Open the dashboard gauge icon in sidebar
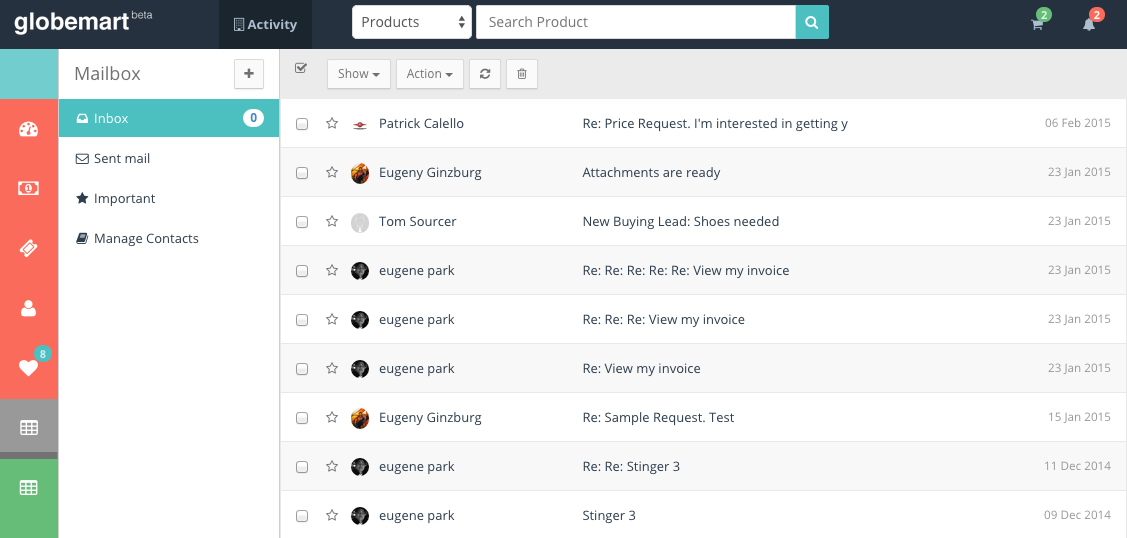1127x538 pixels. pyautogui.click(x=28, y=129)
